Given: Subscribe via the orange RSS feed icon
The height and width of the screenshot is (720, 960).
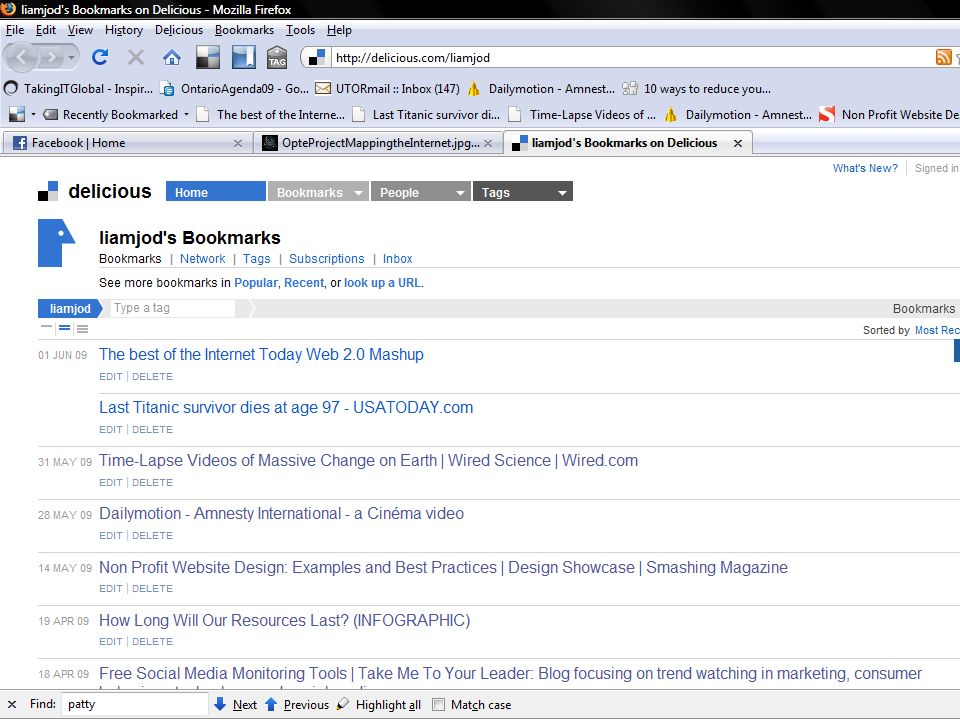Looking at the screenshot, I should pyautogui.click(x=943, y=58).
